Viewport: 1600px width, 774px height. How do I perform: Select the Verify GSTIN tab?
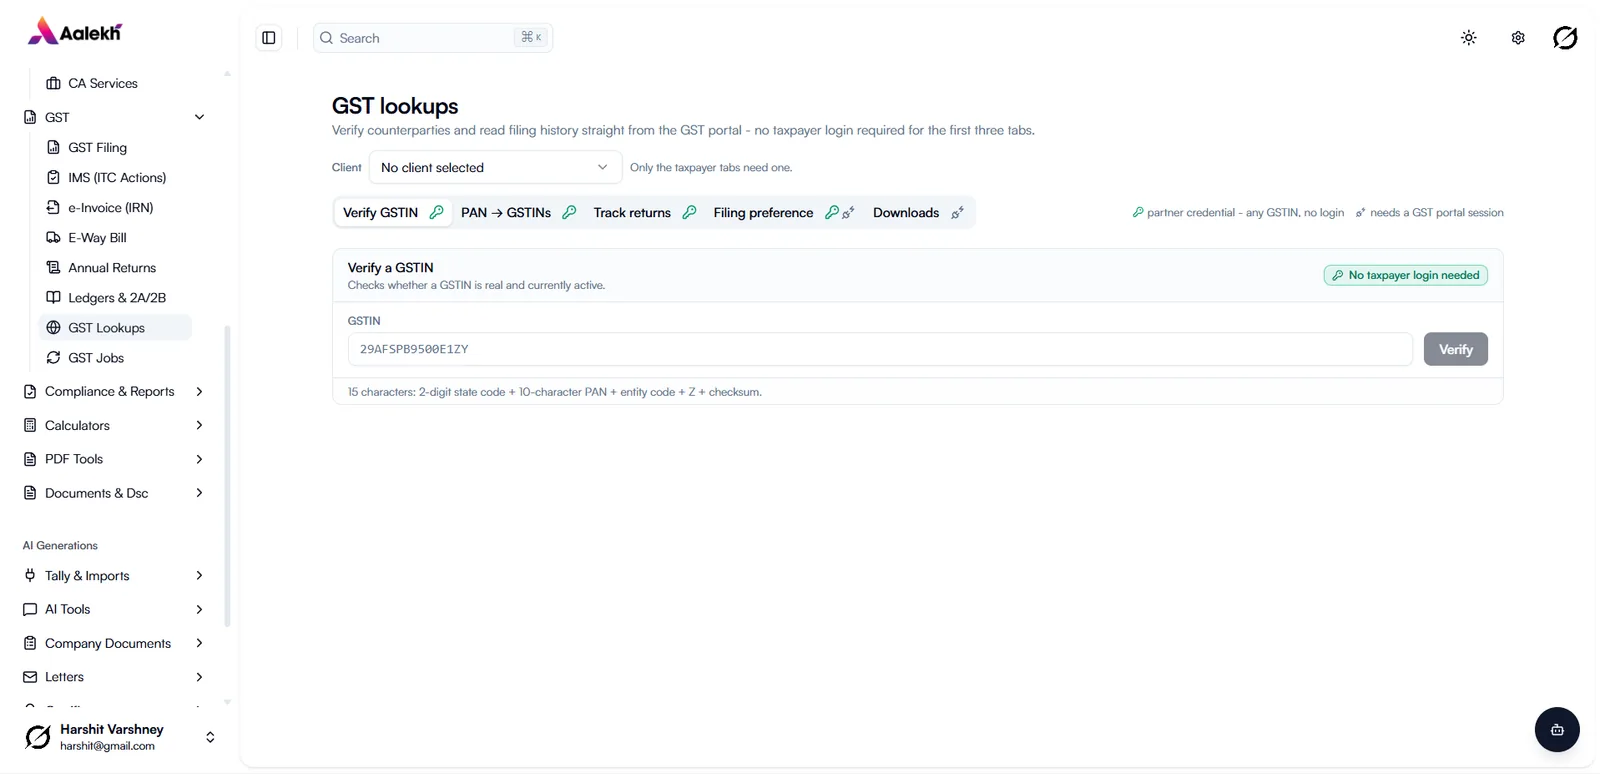392,212
